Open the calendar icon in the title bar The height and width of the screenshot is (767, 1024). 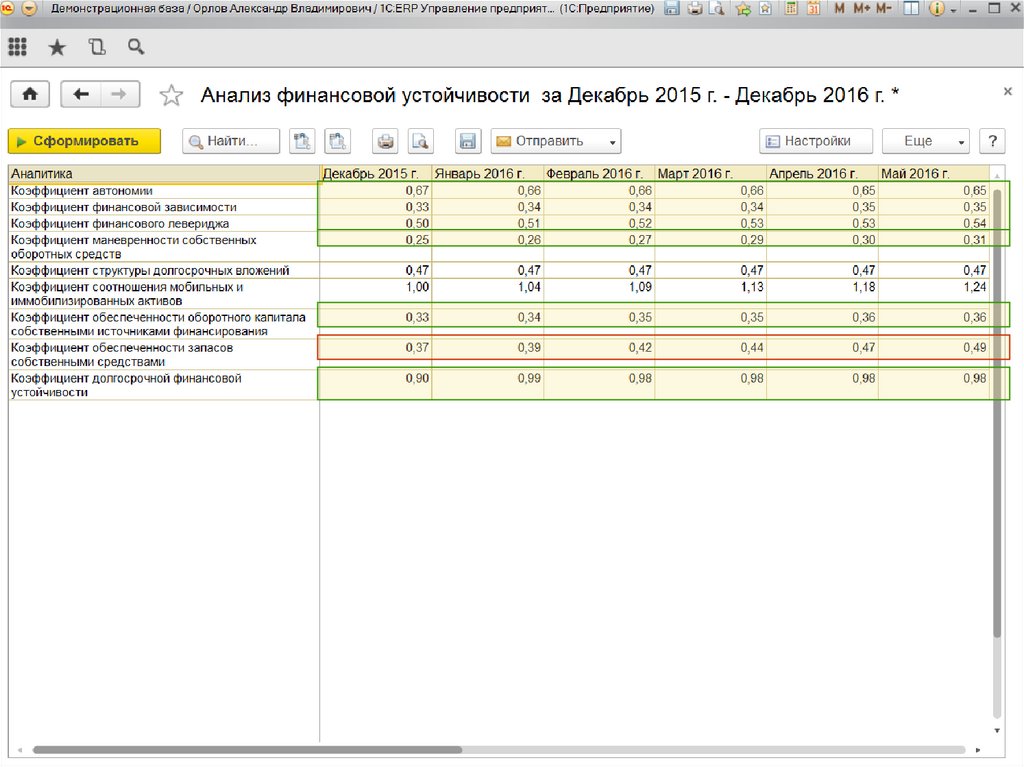[813, 9]
